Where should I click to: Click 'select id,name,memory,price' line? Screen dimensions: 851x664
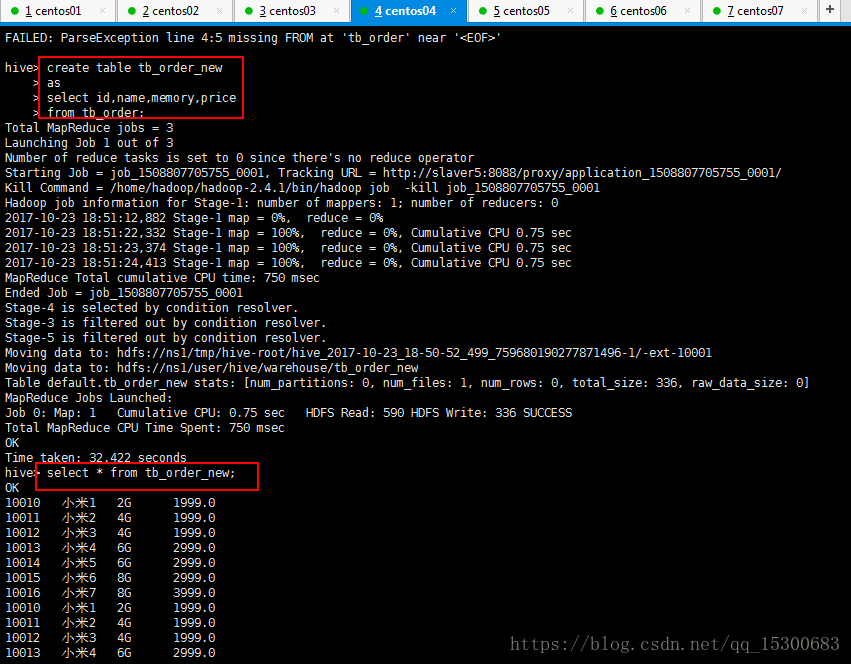[x=142, y=98]
